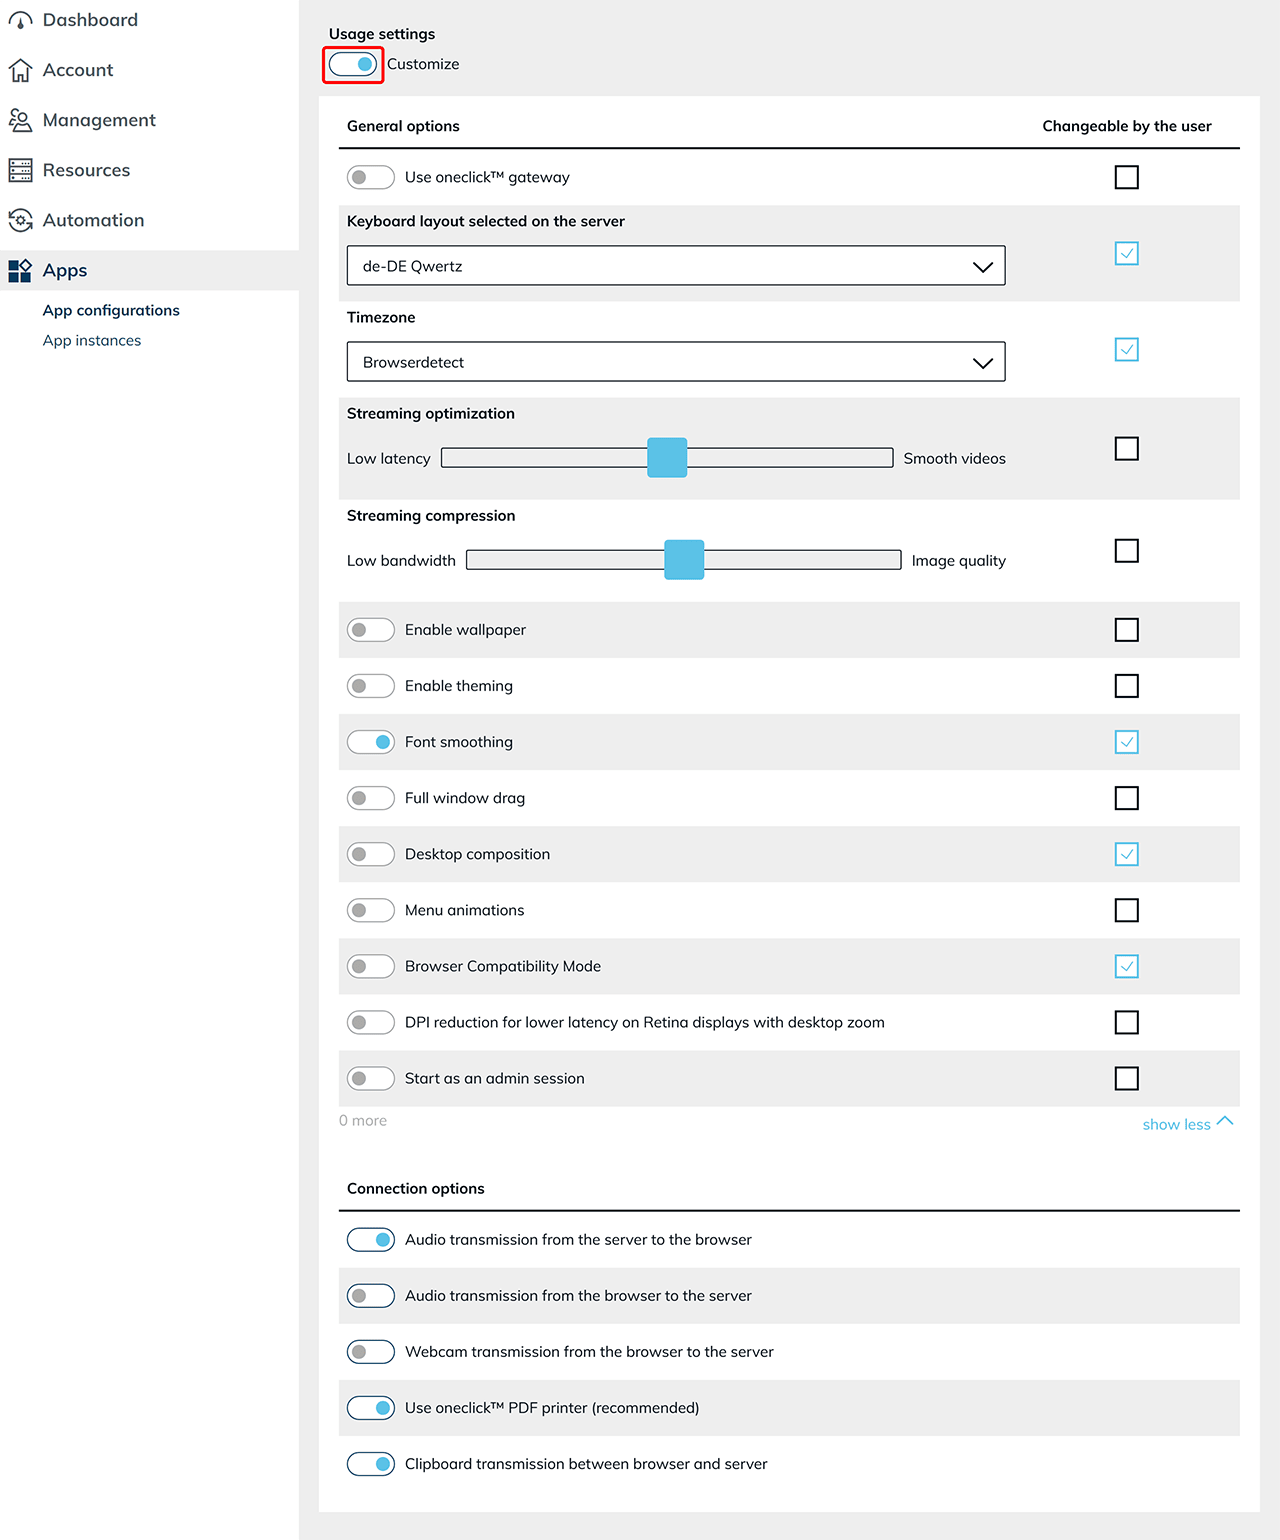The image size is (1280, 1540).
Task: Collapse options with the show less chevron
Action: 1225,1121
